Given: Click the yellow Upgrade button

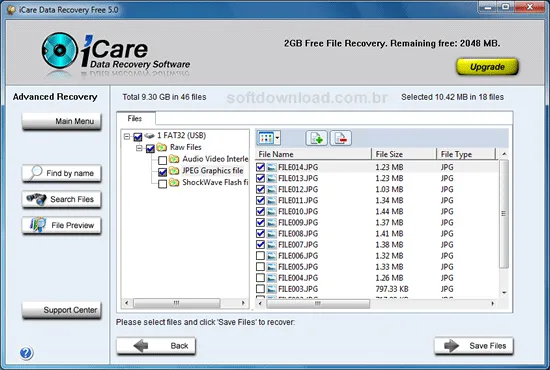Looking at the screenshot, I should pos(487,67).
